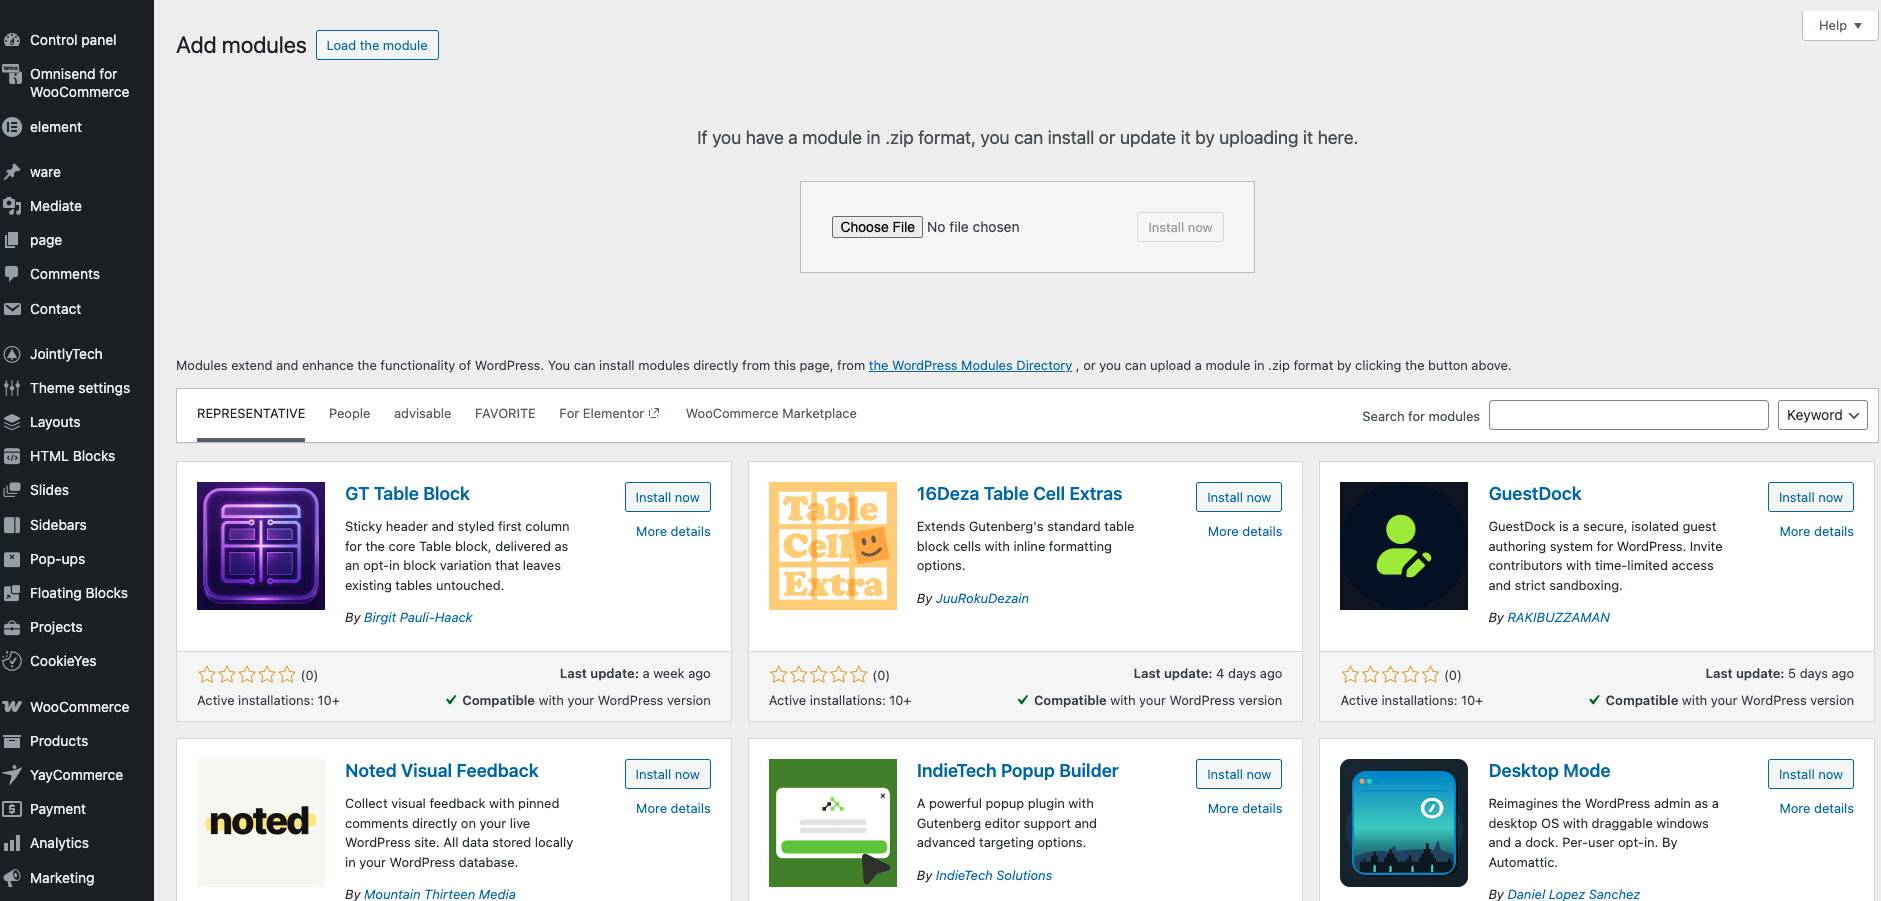This screenshot has height=901, width=1881.
Task: Open the Noted Visual Feedback title link
Action: click(x=441, y=771)
